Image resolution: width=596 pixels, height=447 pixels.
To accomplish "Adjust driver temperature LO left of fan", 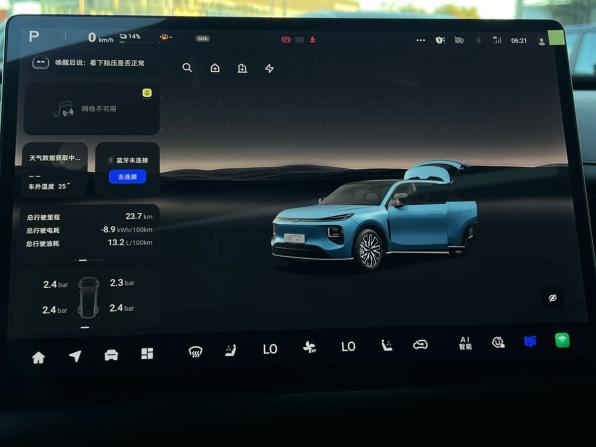I will click(x=270, y=349).
